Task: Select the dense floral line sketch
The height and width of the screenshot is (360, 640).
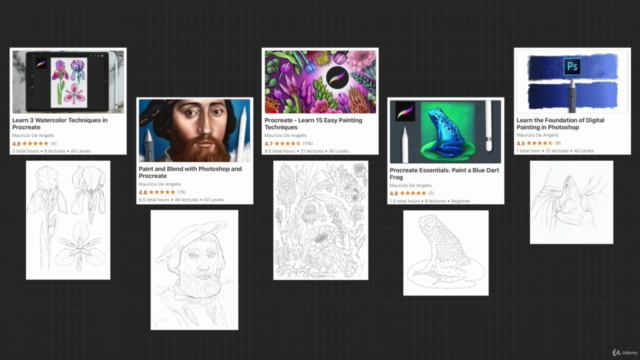Action: [x=320, y=220]
